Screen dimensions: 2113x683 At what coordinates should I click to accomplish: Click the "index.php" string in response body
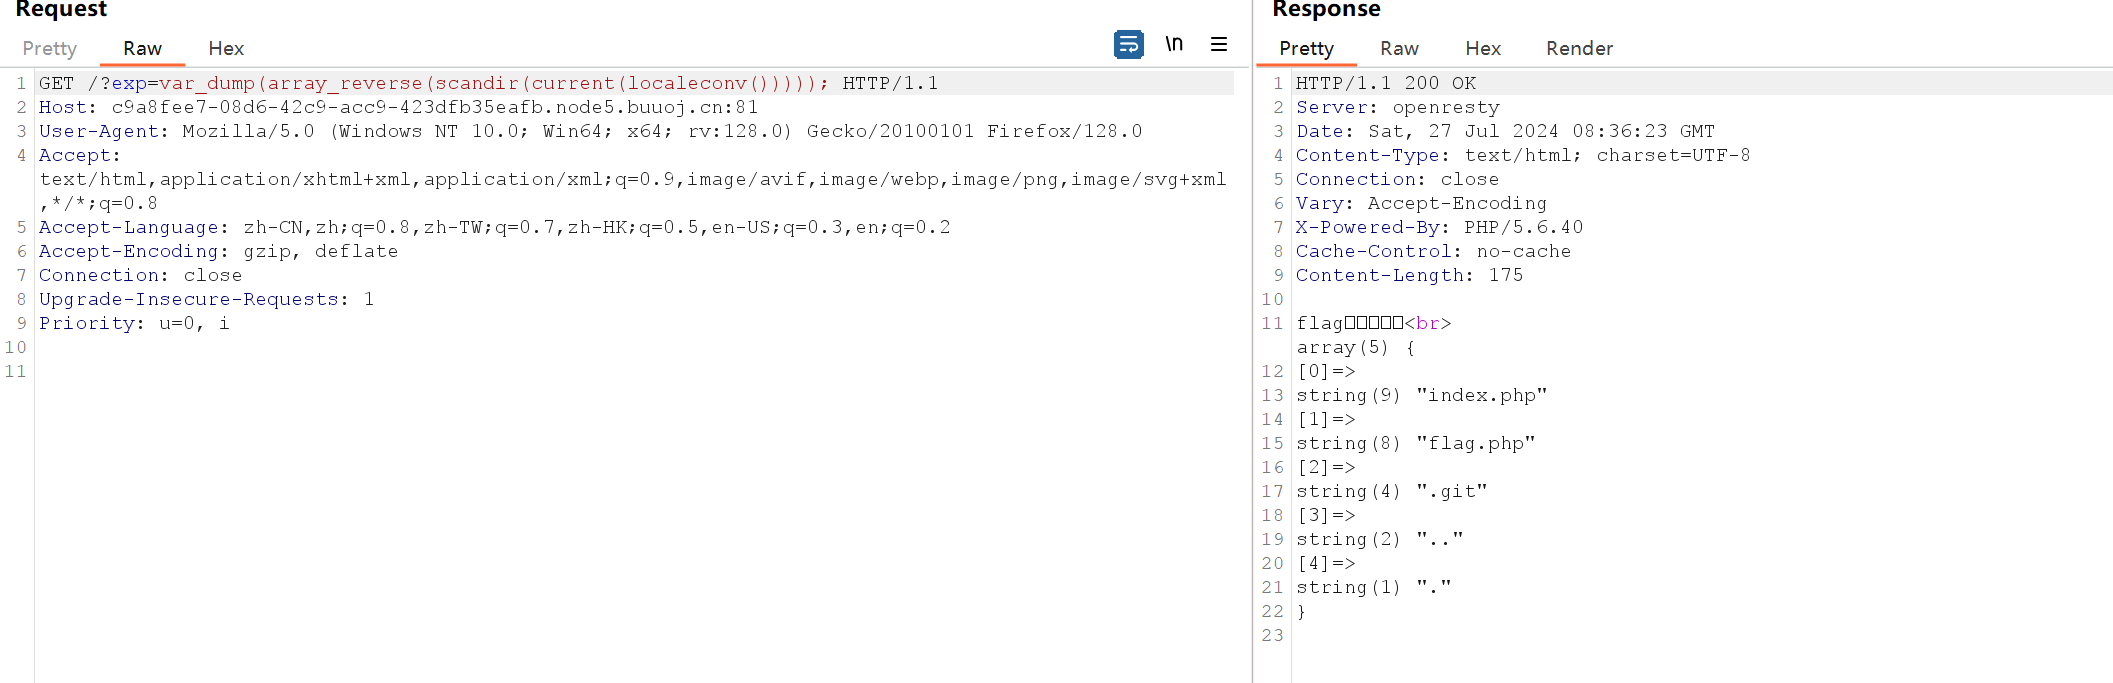(x=1482, y=395)
